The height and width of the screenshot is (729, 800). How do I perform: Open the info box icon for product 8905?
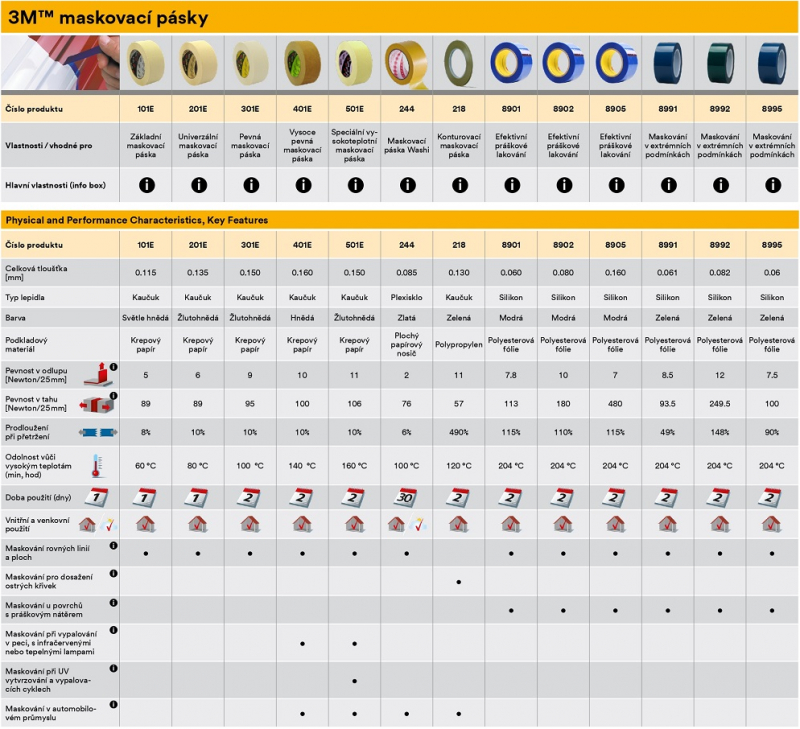(616, 185)
